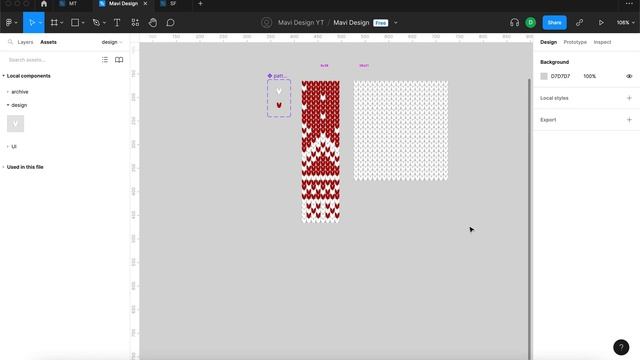Image resolution: width=640 pixels, height=360 pixels.
Task: Switch to the Layers tab
Action: point(25,42)
